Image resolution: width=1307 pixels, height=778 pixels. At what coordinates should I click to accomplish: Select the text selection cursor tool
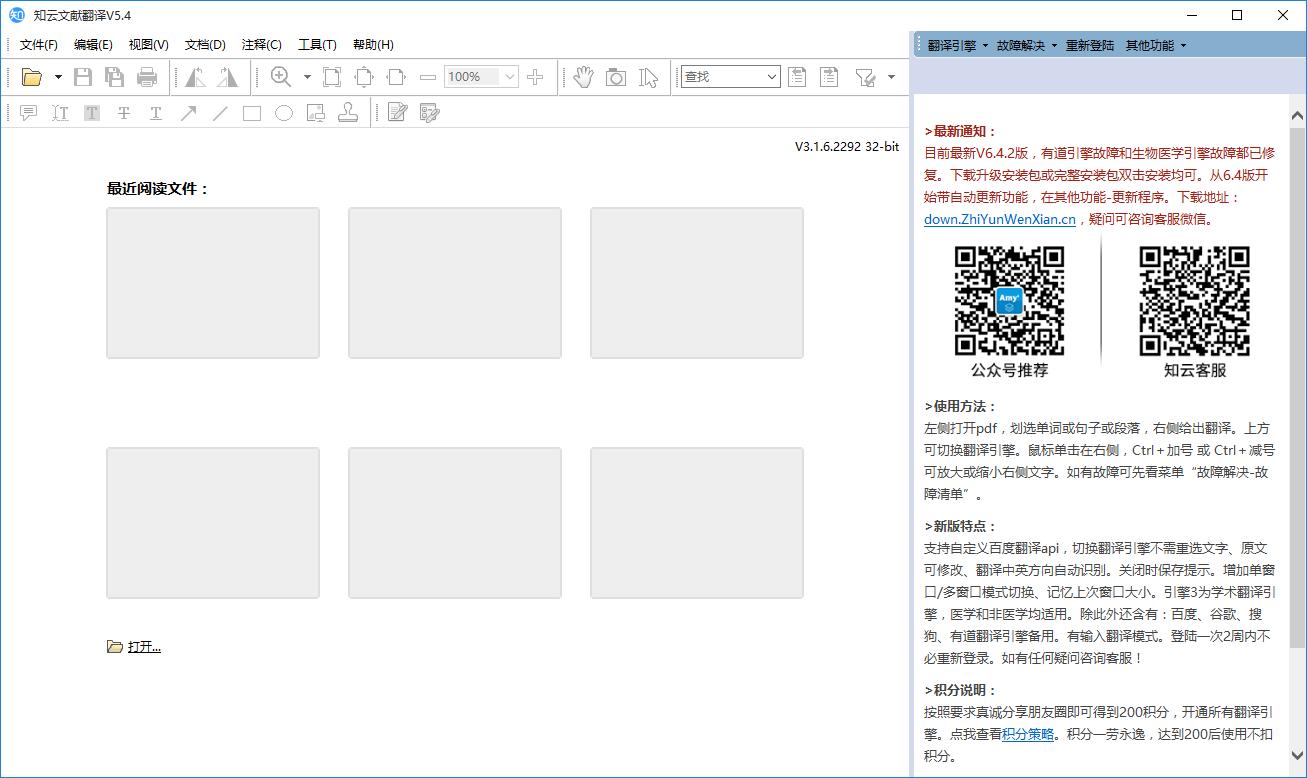(649, 77)
